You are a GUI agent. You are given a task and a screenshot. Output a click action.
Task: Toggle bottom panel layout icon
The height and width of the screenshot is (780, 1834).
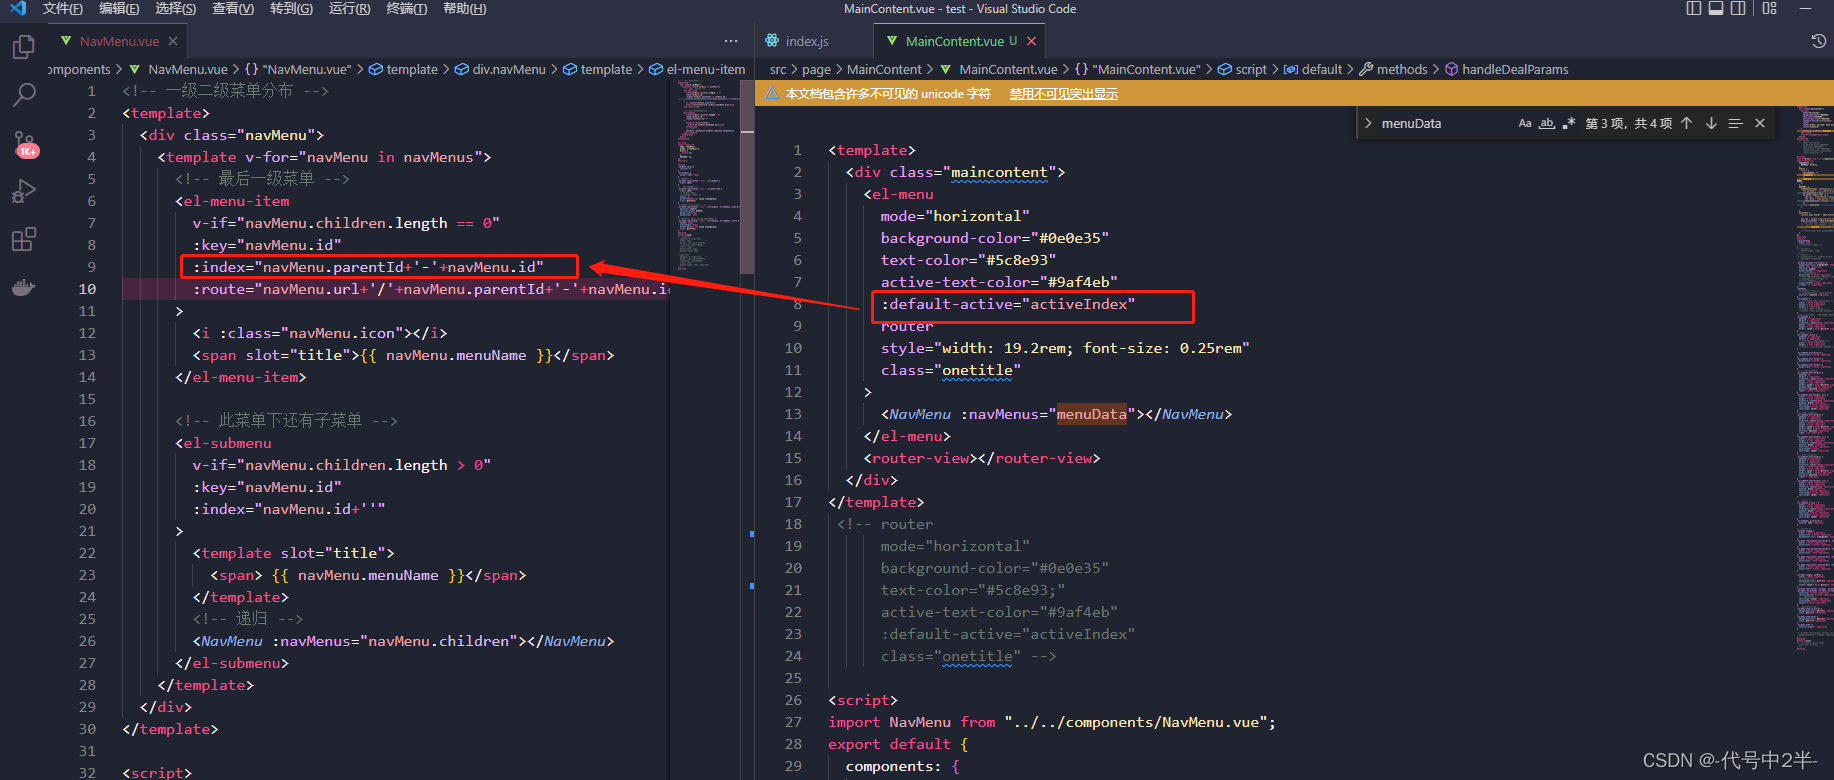pyautogui.click(x=1716, y=8)
